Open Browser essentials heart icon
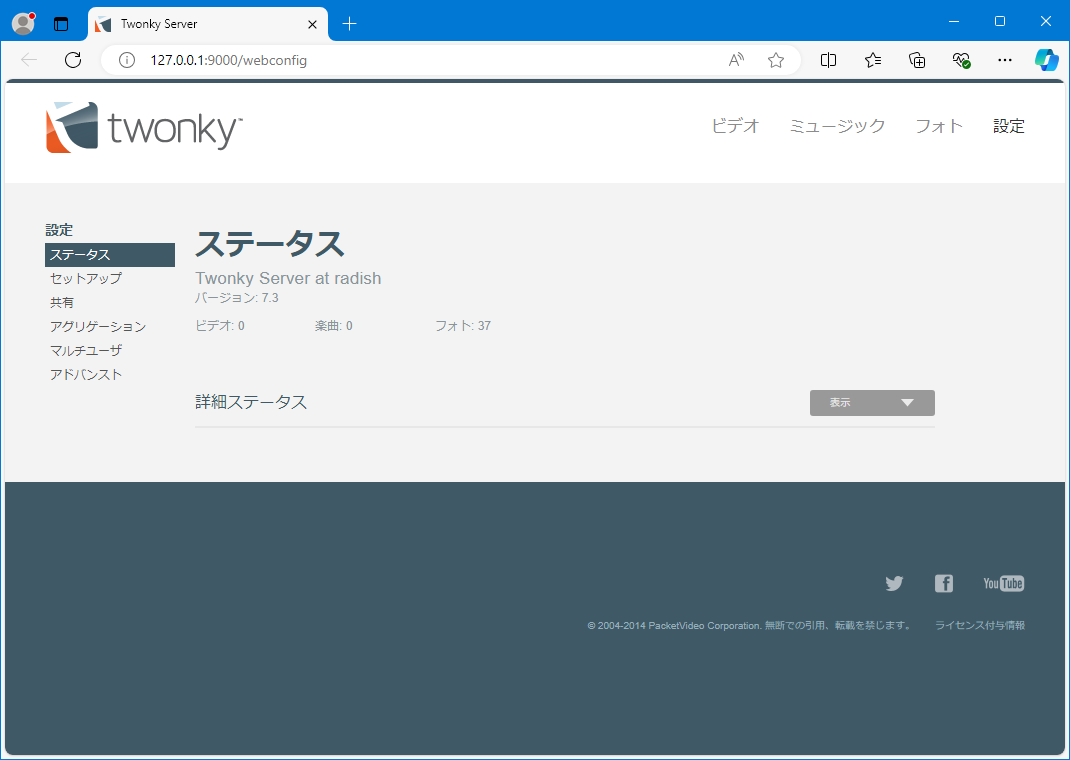Viewport: 1070px width, 760px height. click(x=961, y=60)
